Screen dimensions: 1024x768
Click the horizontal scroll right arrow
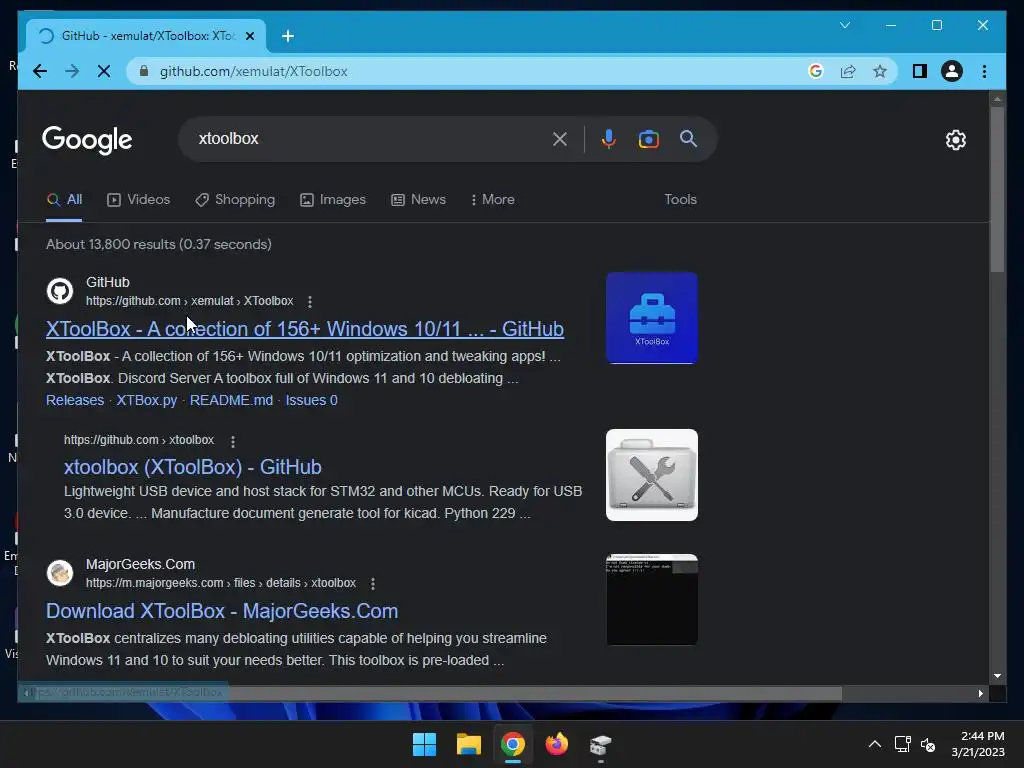click(980, 694)
